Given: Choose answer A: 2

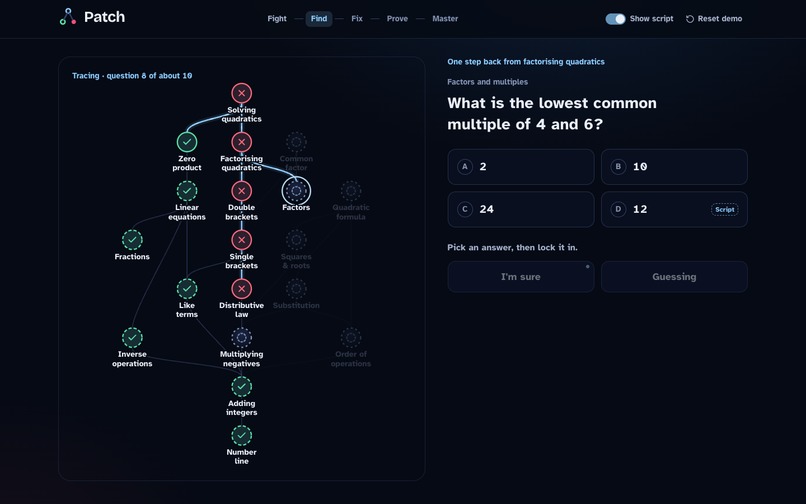Looking at the screenshot, I should tap(521, 167).
